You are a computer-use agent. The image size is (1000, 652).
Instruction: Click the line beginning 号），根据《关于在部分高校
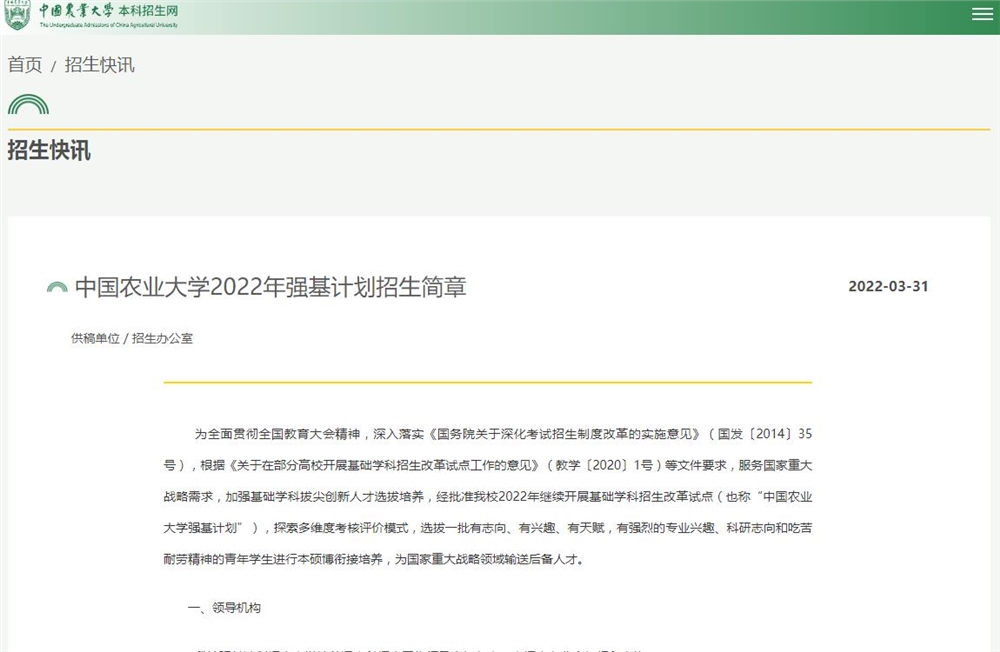[x=488, y=465]
